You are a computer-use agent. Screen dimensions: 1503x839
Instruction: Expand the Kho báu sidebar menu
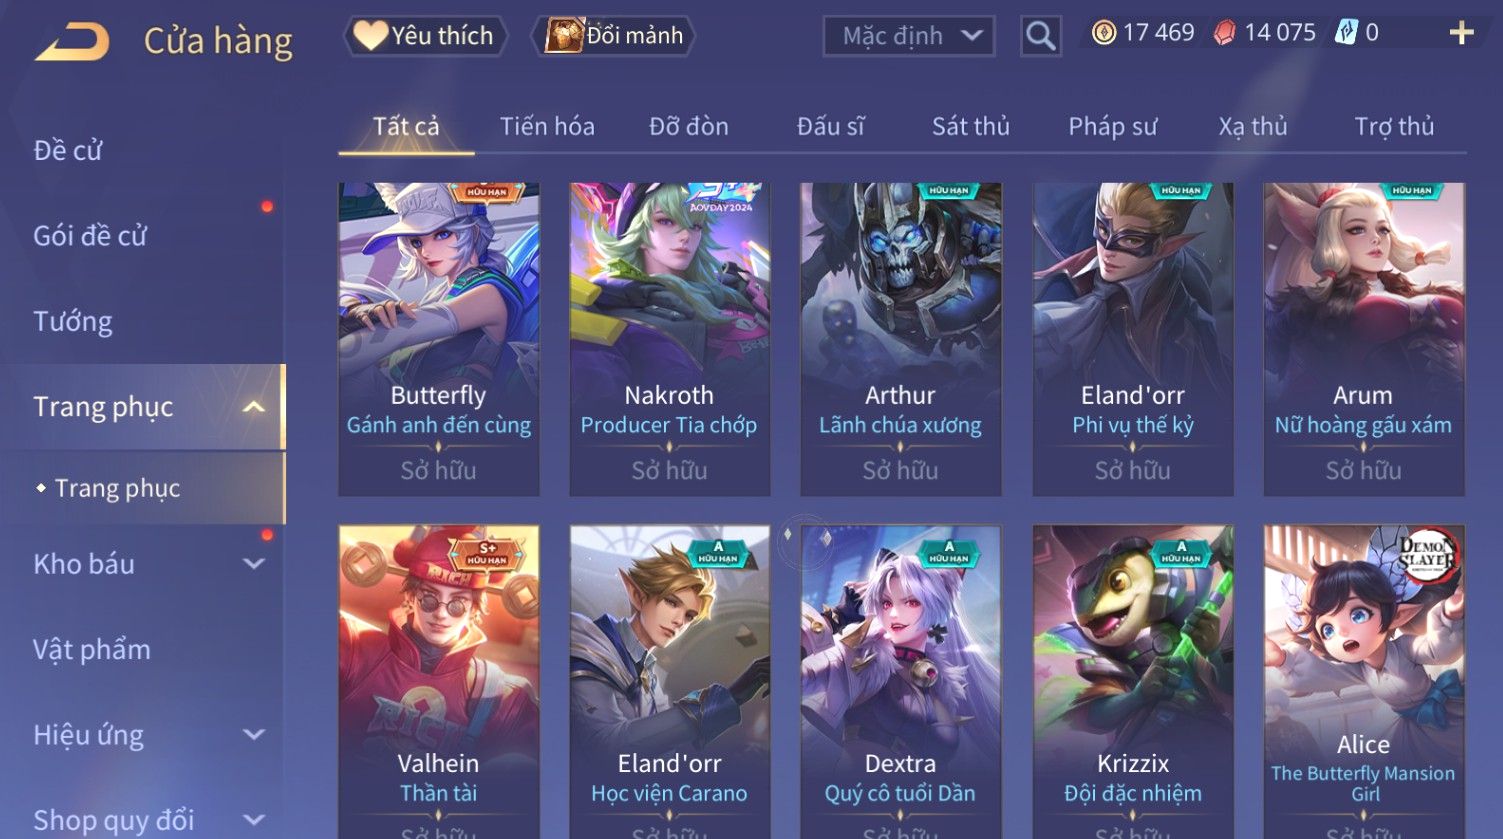point(254,564)
